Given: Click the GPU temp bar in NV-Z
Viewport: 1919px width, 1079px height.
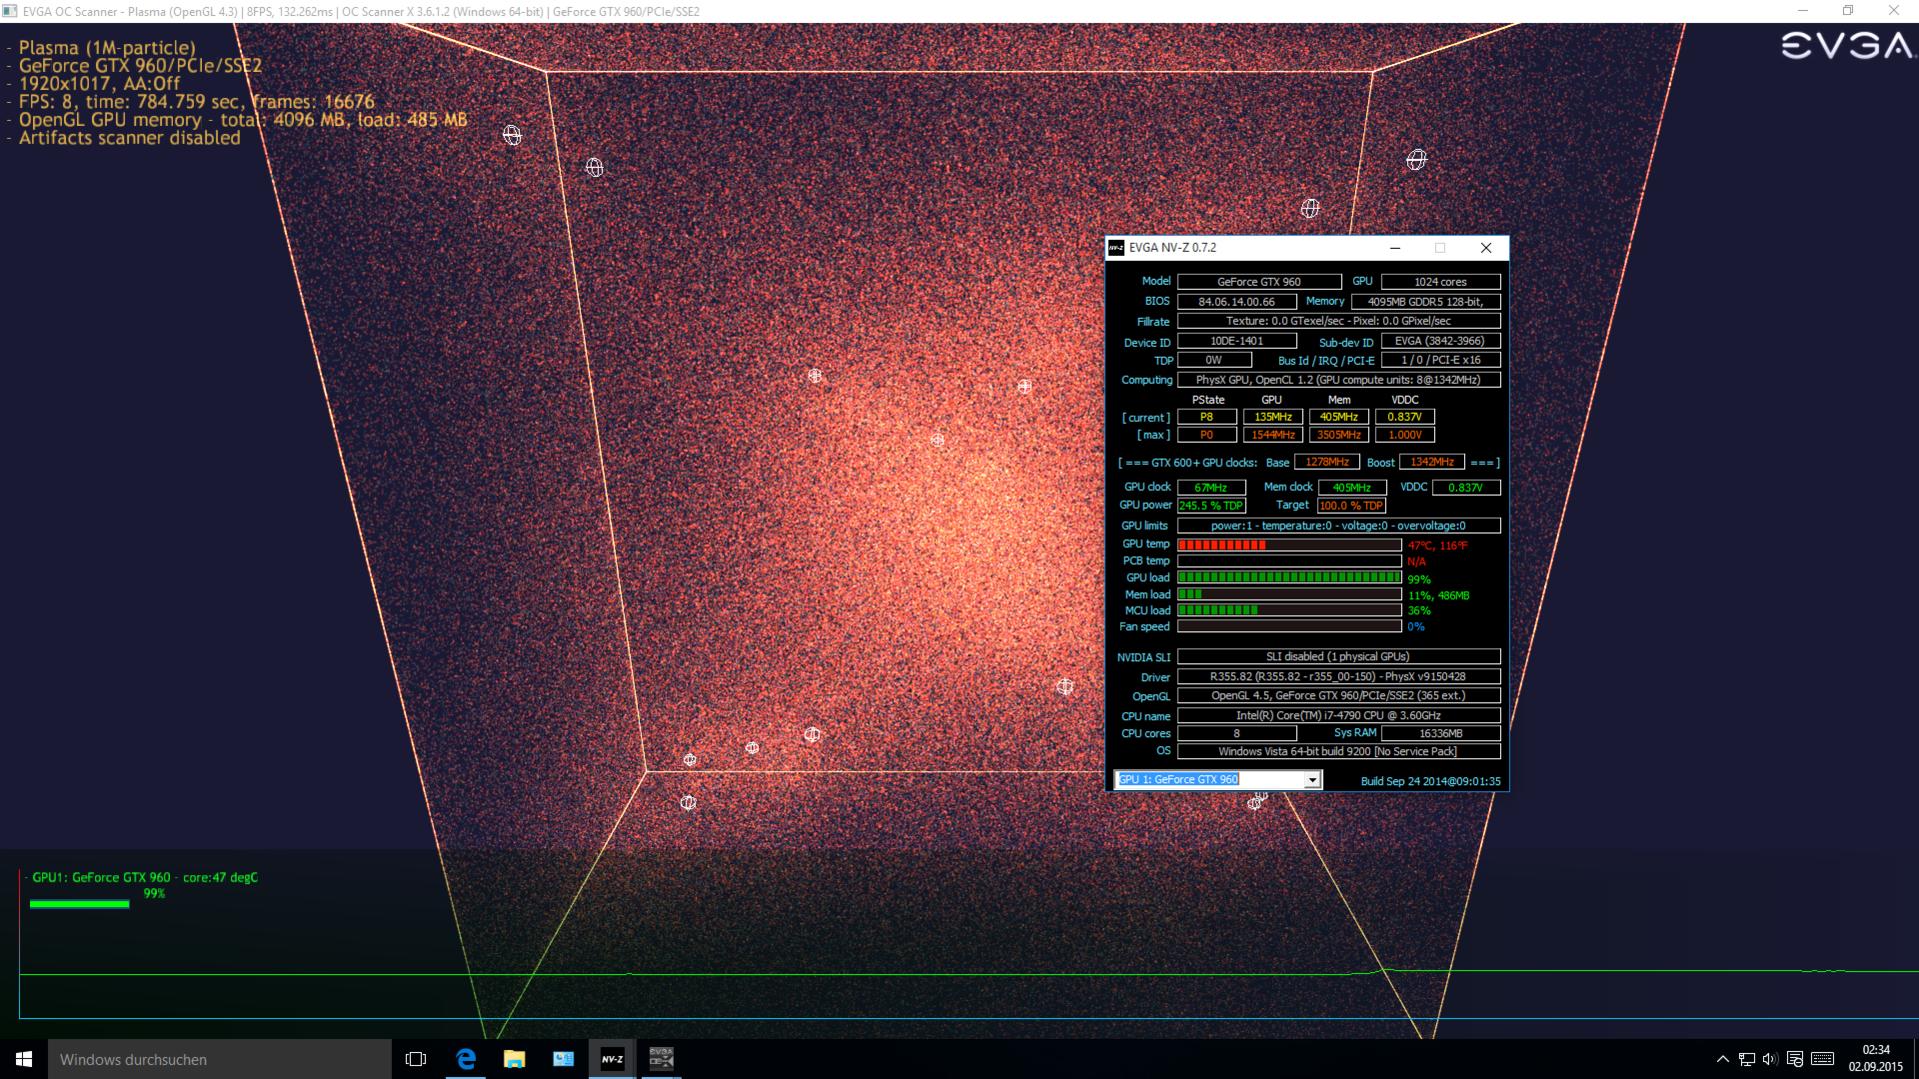Looking at the screenshot, I should tap(1289, 545).
